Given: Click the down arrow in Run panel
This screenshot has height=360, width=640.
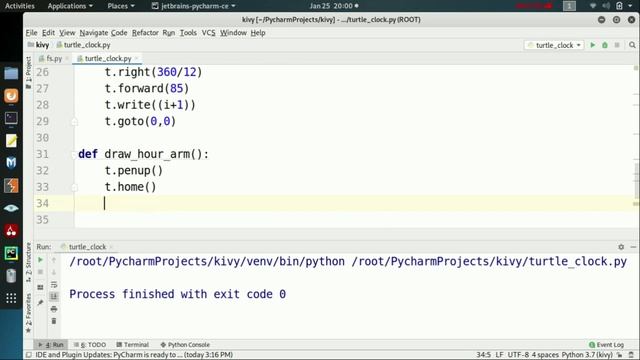Looking at the screenshot, I should coord(53,272).
